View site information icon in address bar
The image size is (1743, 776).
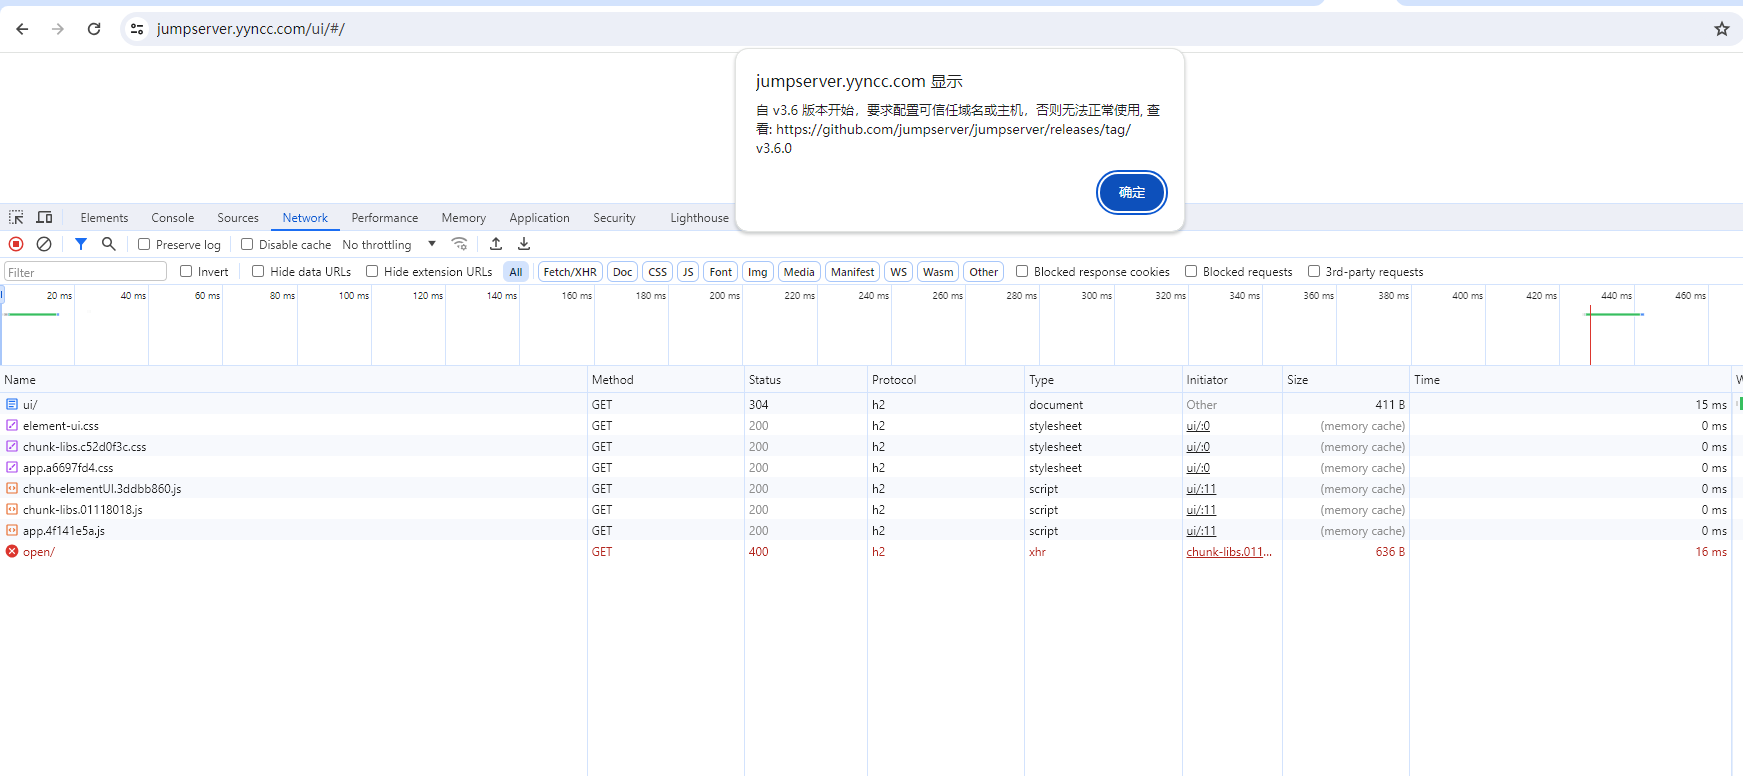pos(137,29)
